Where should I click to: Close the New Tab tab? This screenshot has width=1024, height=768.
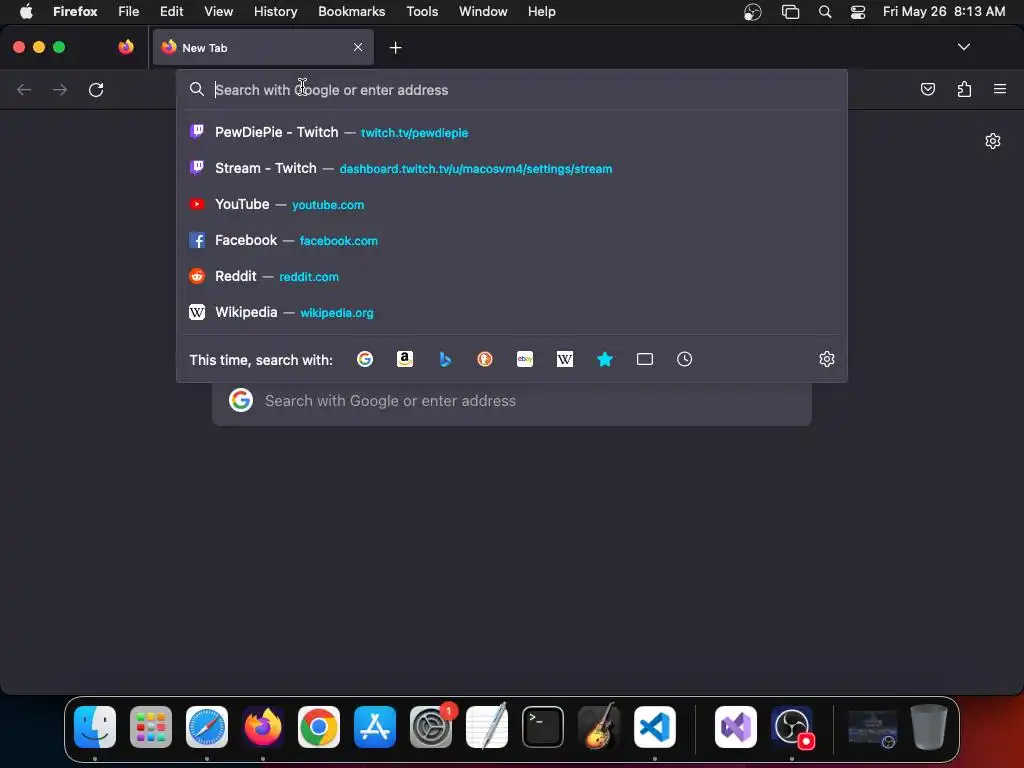click(358, 47)
